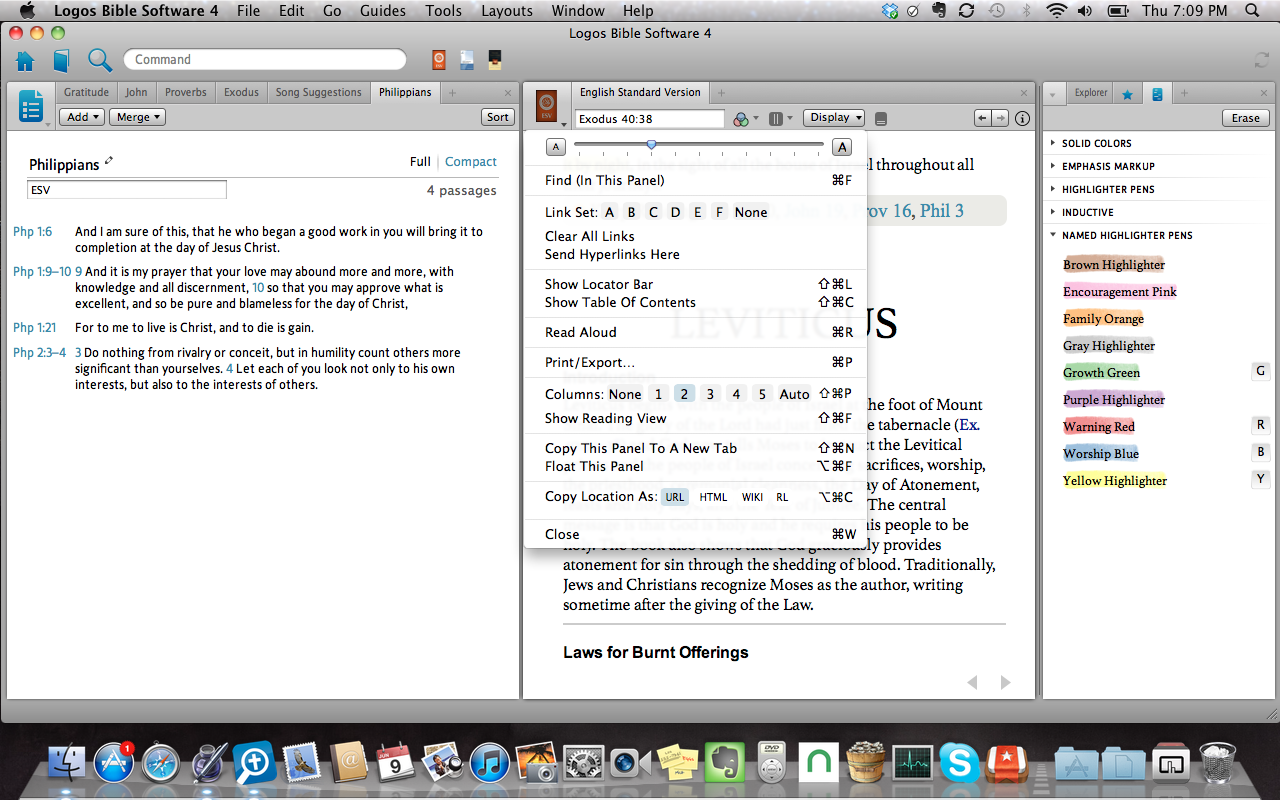Set Link Set to None
This screenshot has width=1280, height=800.
(x=751, y=212)
